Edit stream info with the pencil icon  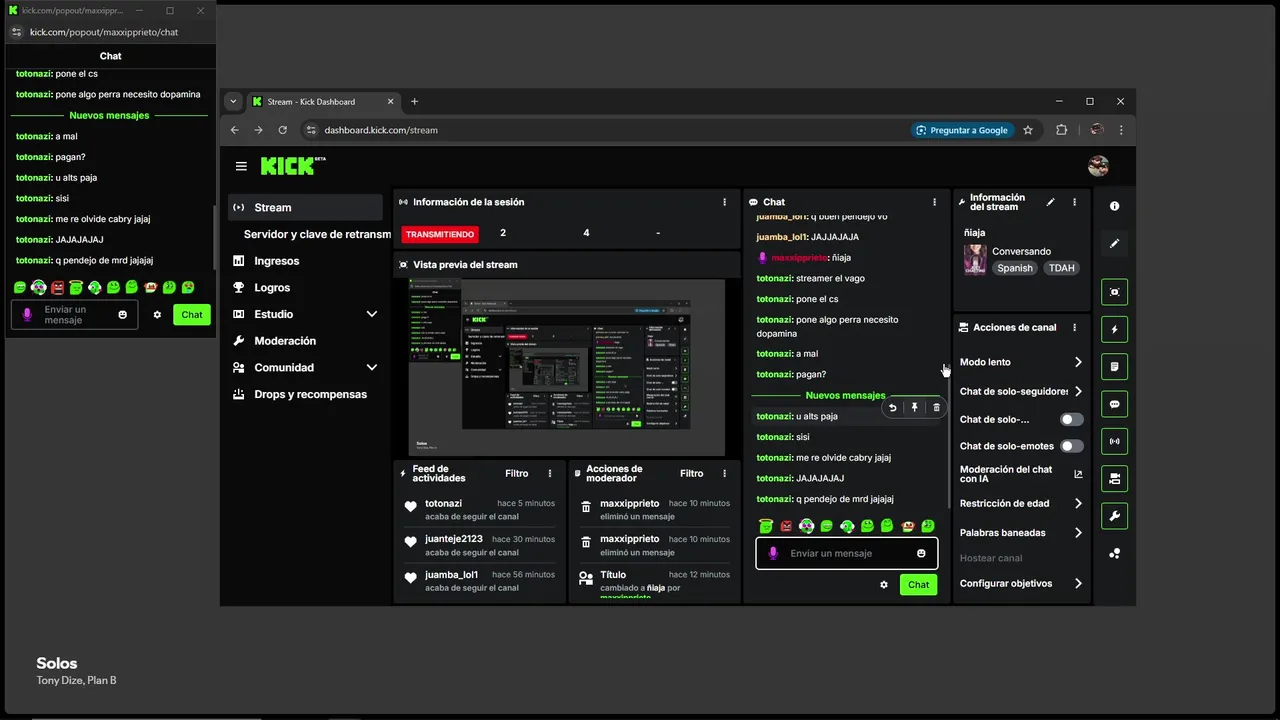click(x=1050, y=202)
